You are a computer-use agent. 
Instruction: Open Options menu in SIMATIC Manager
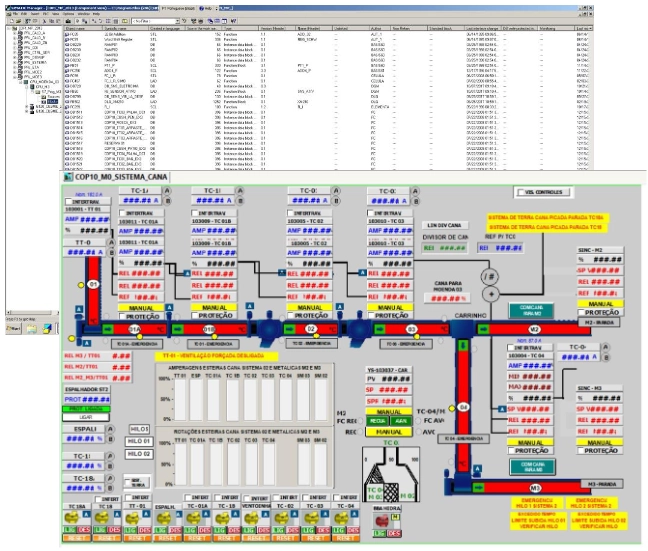(68, 14)
